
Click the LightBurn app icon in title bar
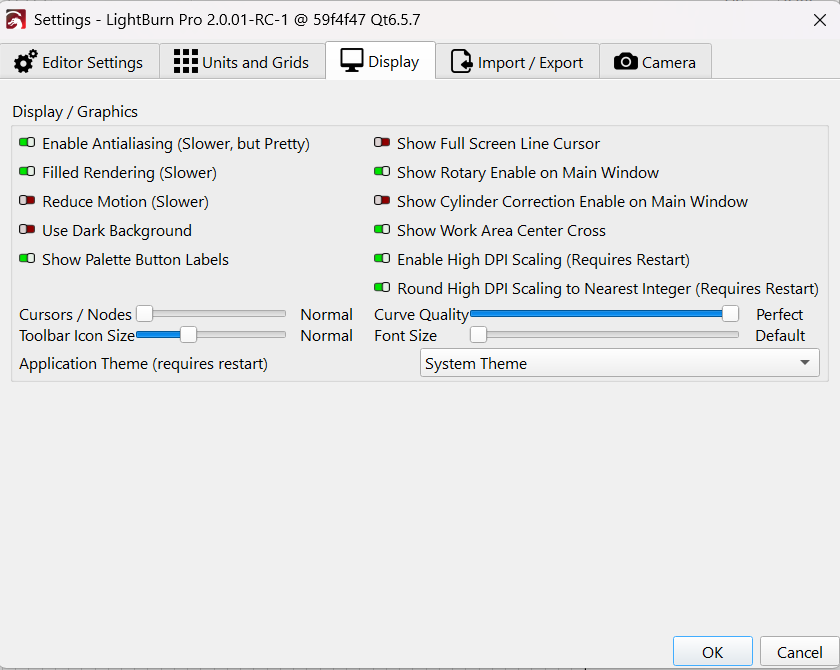point(16,20)
